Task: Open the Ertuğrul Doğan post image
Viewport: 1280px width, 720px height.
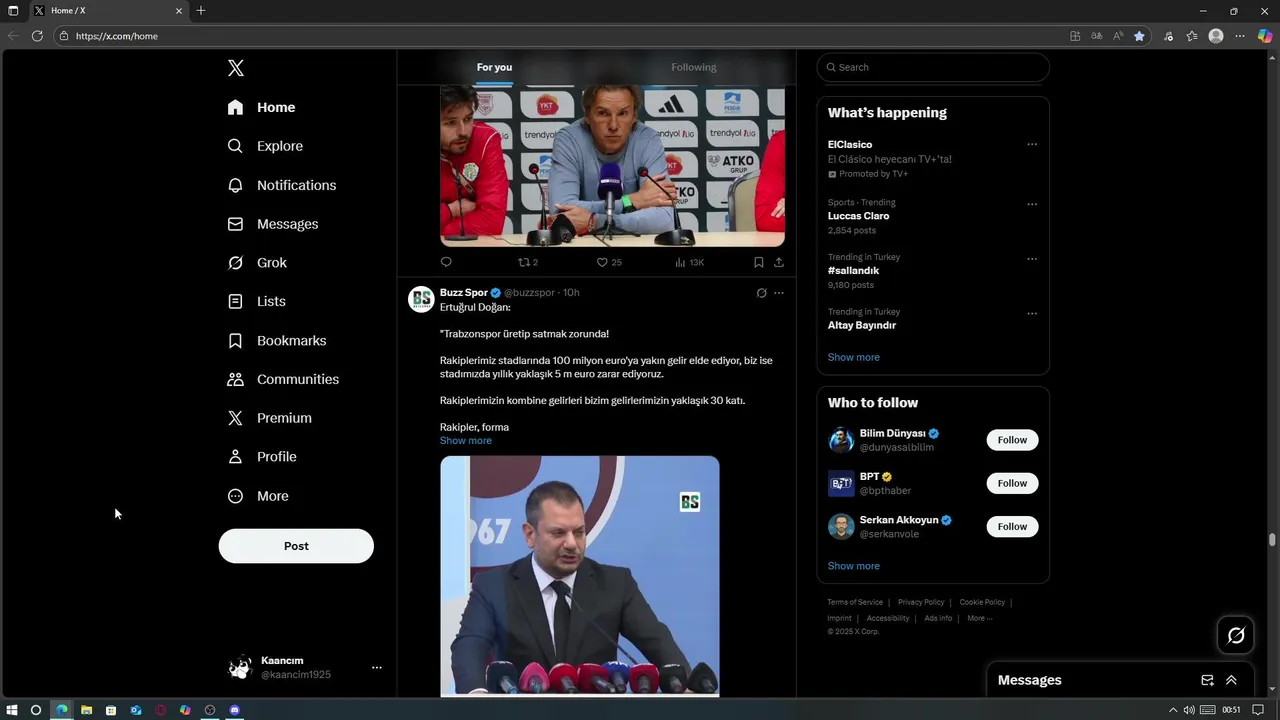Action: (x=580, y=576)
